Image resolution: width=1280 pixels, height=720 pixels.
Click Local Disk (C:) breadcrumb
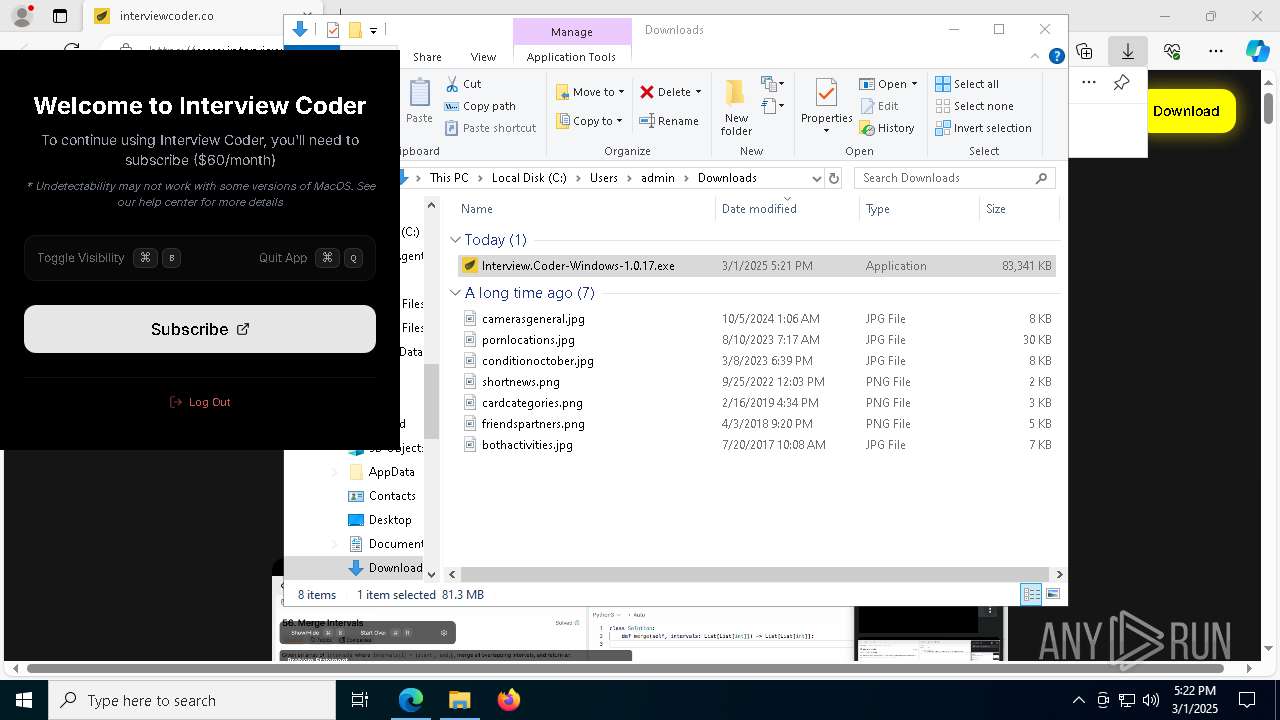pos(529,178)
